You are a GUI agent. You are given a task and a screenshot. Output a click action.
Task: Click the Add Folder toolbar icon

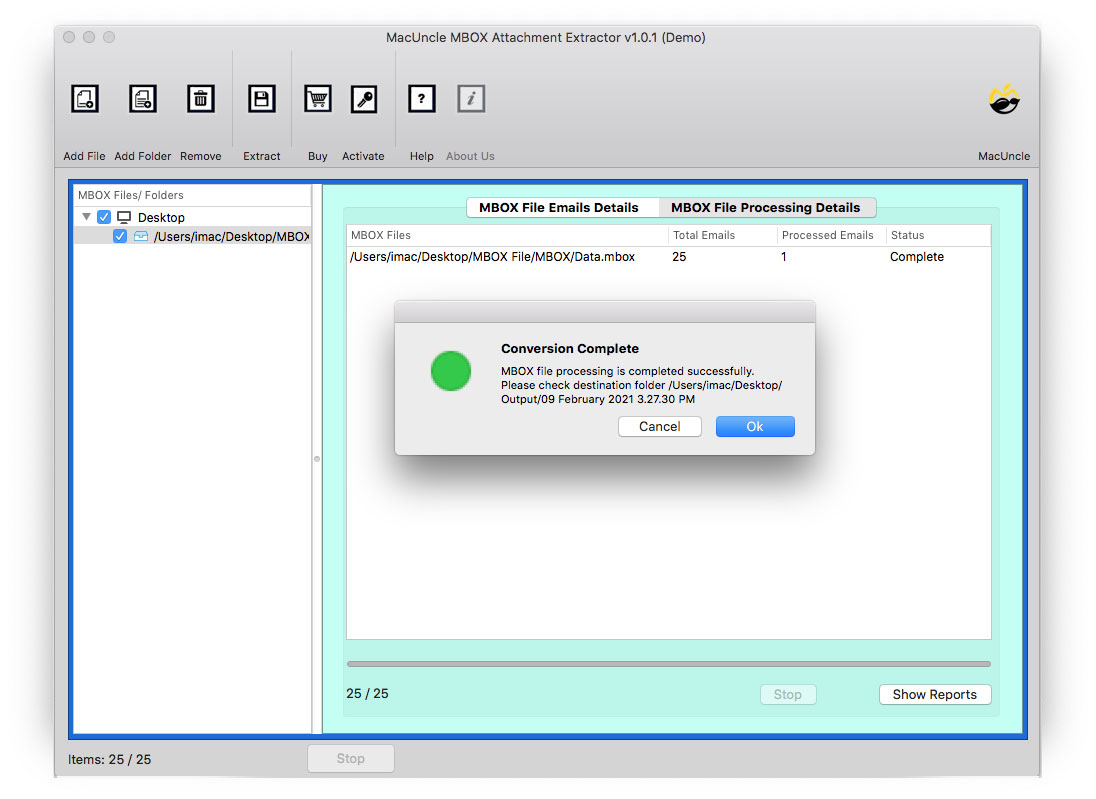[x=143, y=99]
